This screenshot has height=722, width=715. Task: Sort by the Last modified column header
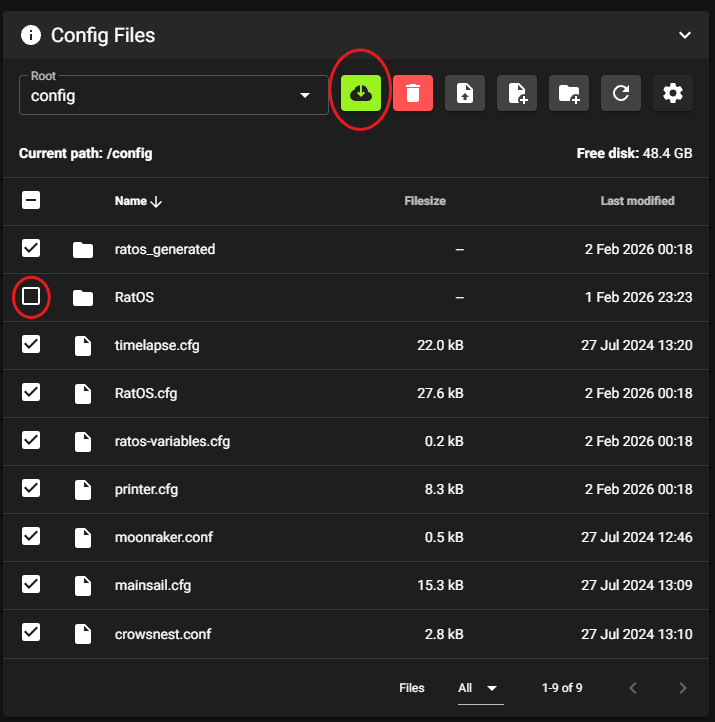pos(638,201)
